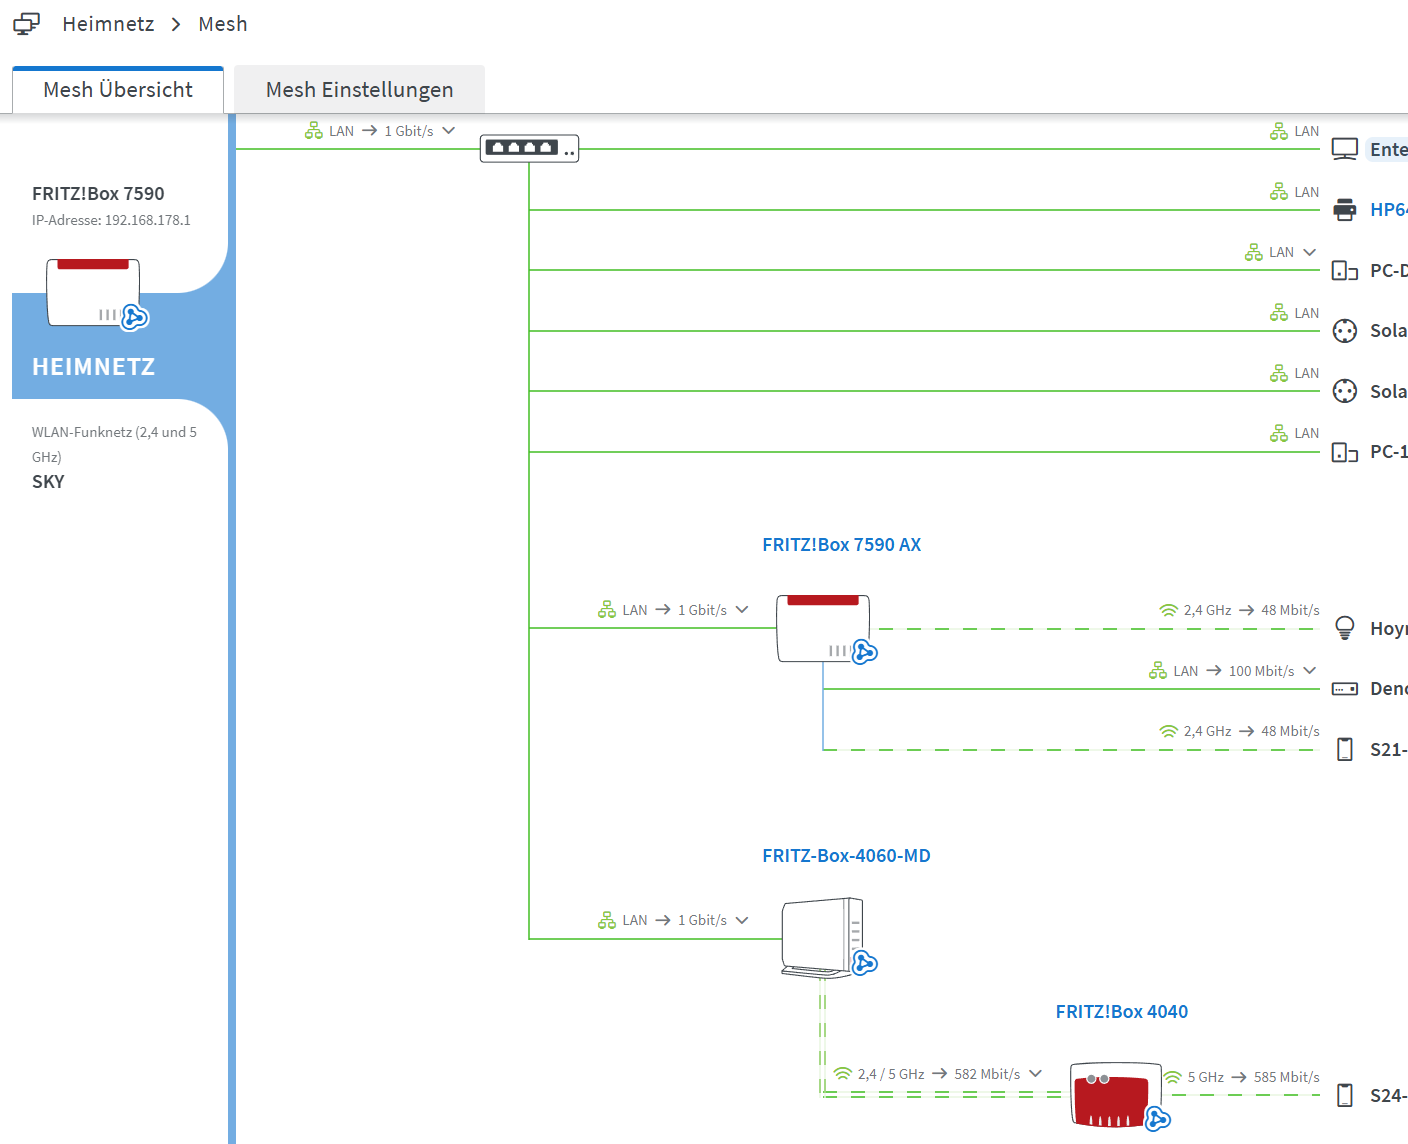Screen dimensions: 1408x1144
Task: Click the PC-1 computer device icon
Action: click(1345, 452)
